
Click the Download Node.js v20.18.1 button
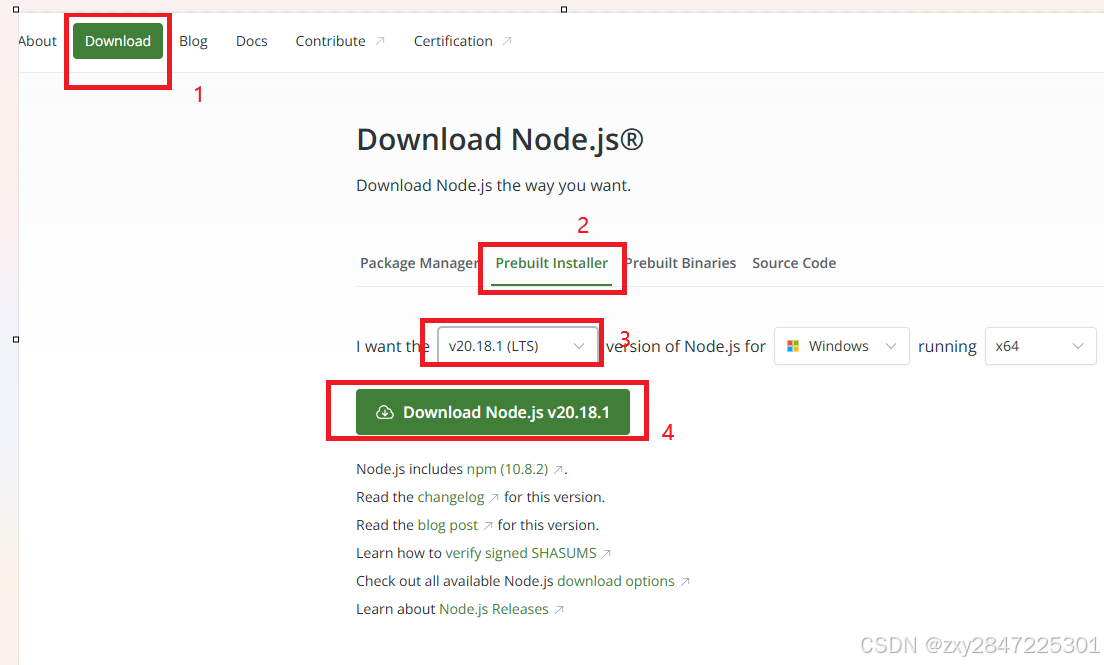(x=493, y=412)
